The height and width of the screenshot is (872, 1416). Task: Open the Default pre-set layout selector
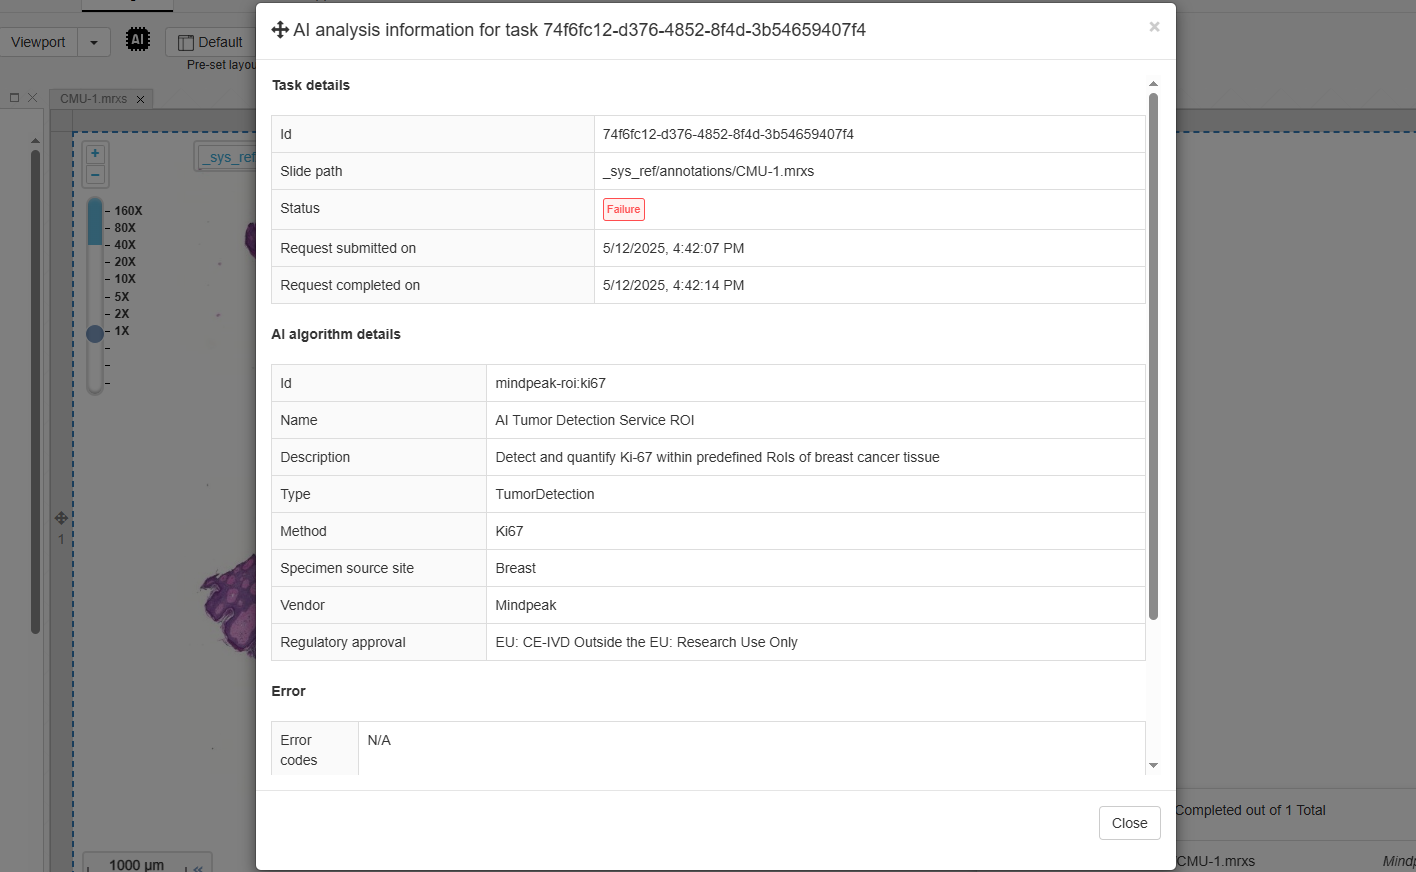211,42
